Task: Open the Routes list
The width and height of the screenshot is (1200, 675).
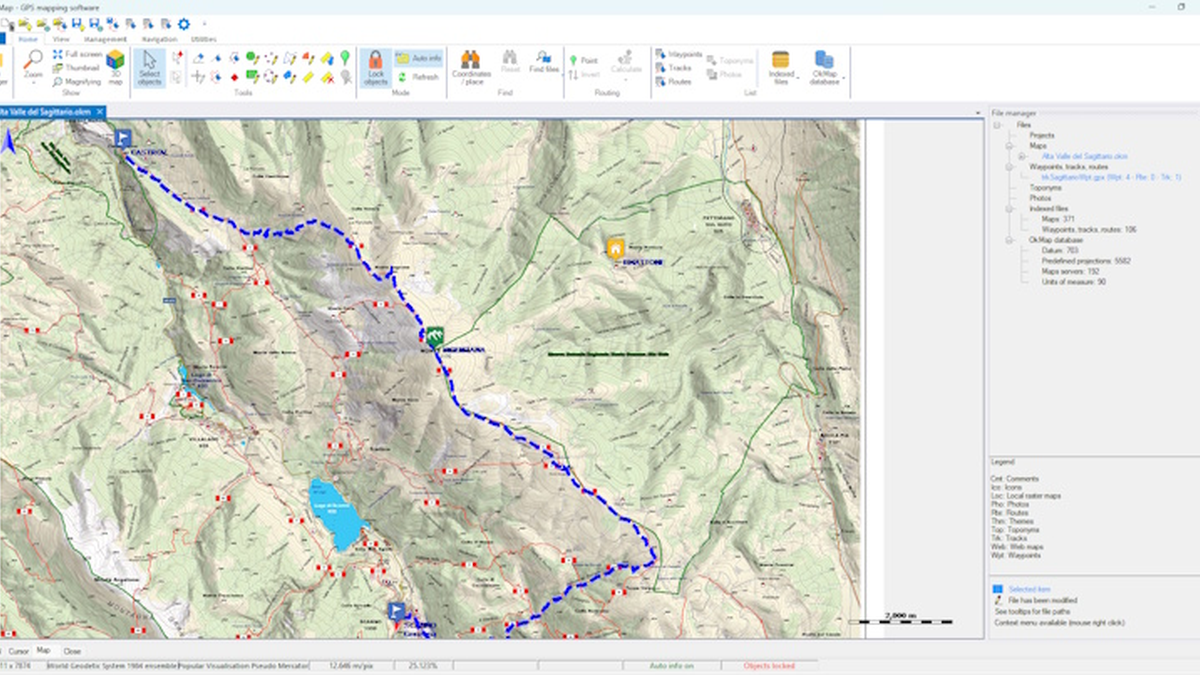Action: pyautogui.click(x=673, y=82)
